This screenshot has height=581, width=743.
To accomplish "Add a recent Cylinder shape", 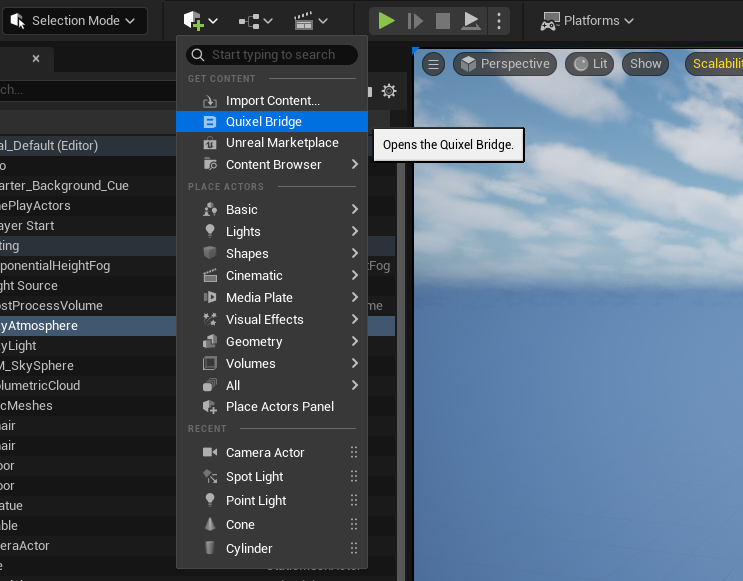I will pyautogui.click(x=272, y=548).
